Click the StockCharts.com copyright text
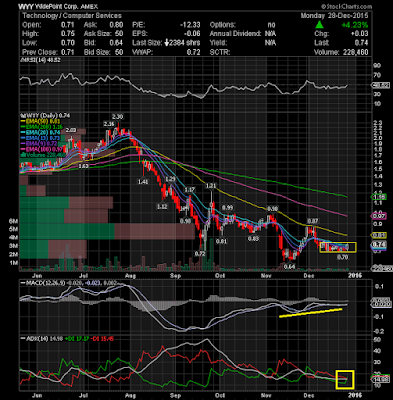Screen dimensions: 393x400 [346, 6]
